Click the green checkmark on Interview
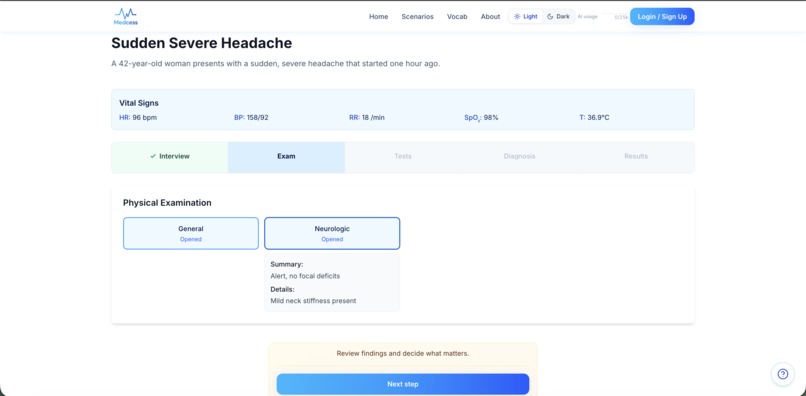 point(153,156)
